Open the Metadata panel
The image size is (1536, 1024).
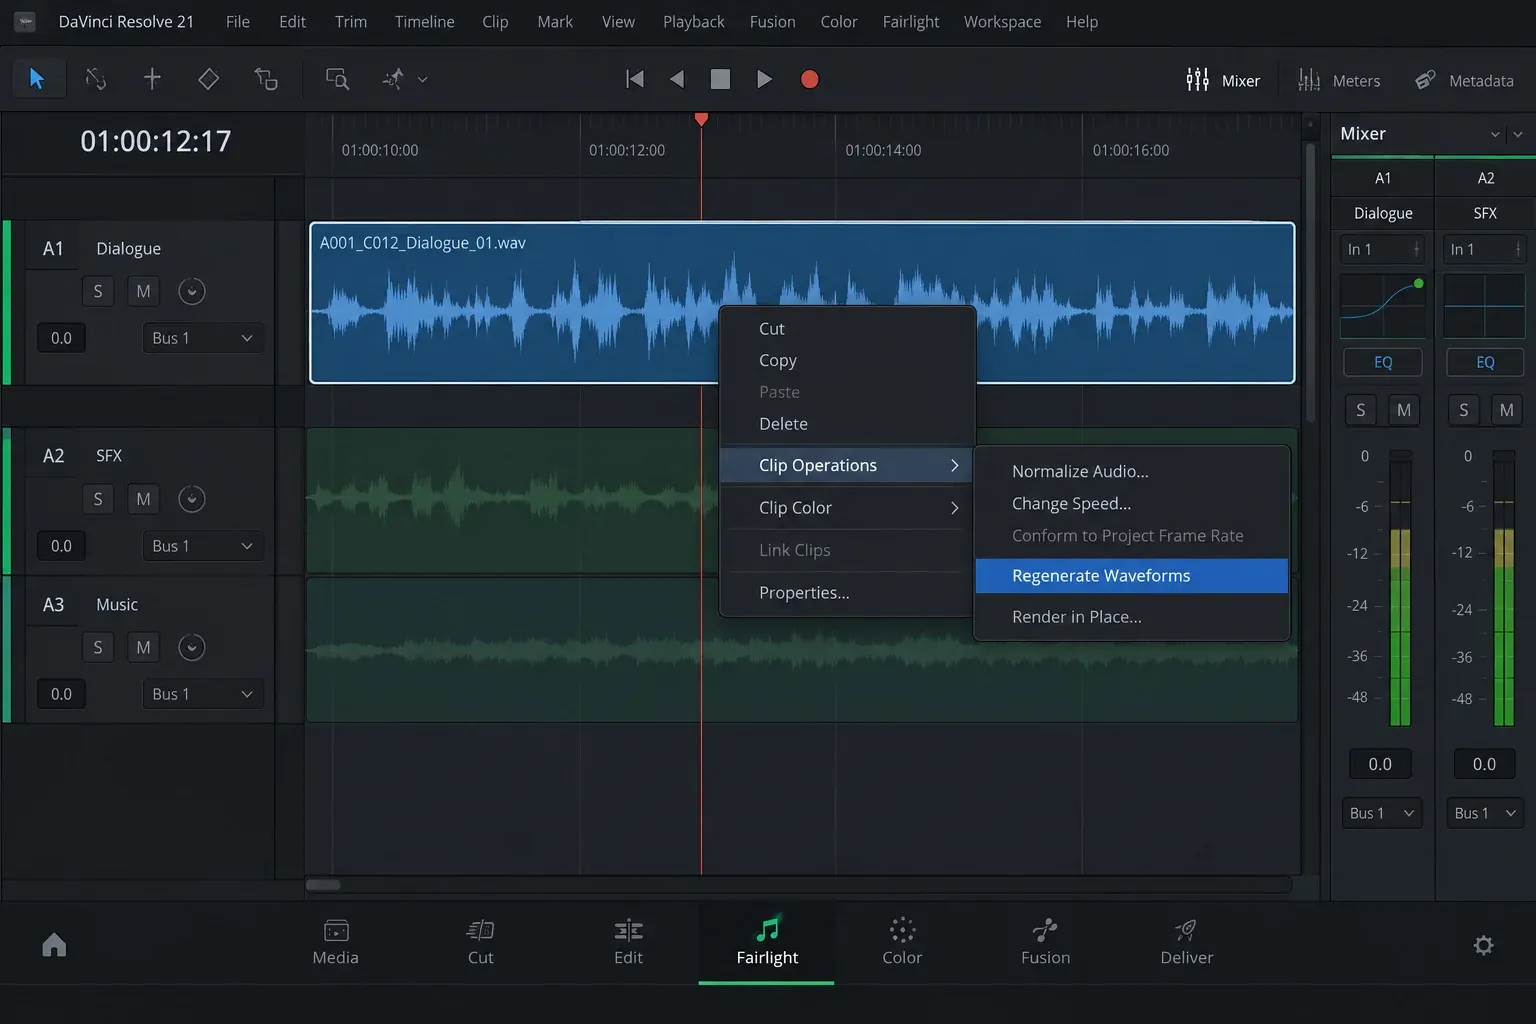coord(1464,80)
